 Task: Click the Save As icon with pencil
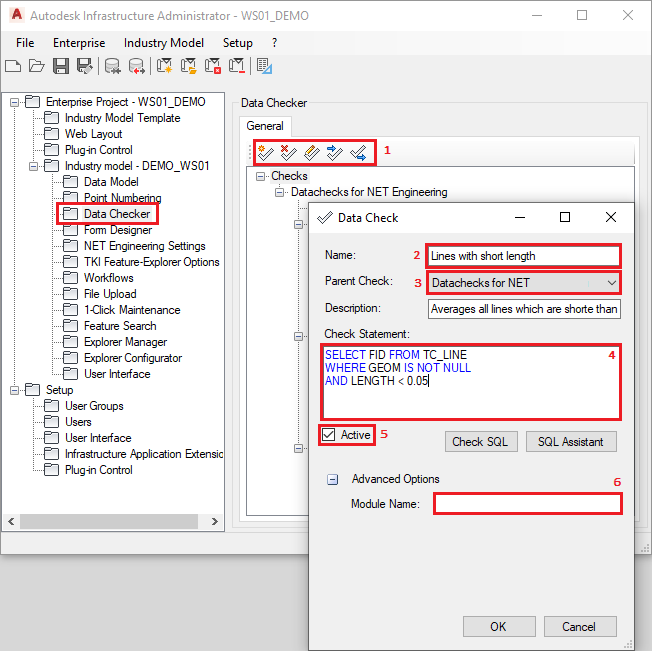tap(85, 66)
